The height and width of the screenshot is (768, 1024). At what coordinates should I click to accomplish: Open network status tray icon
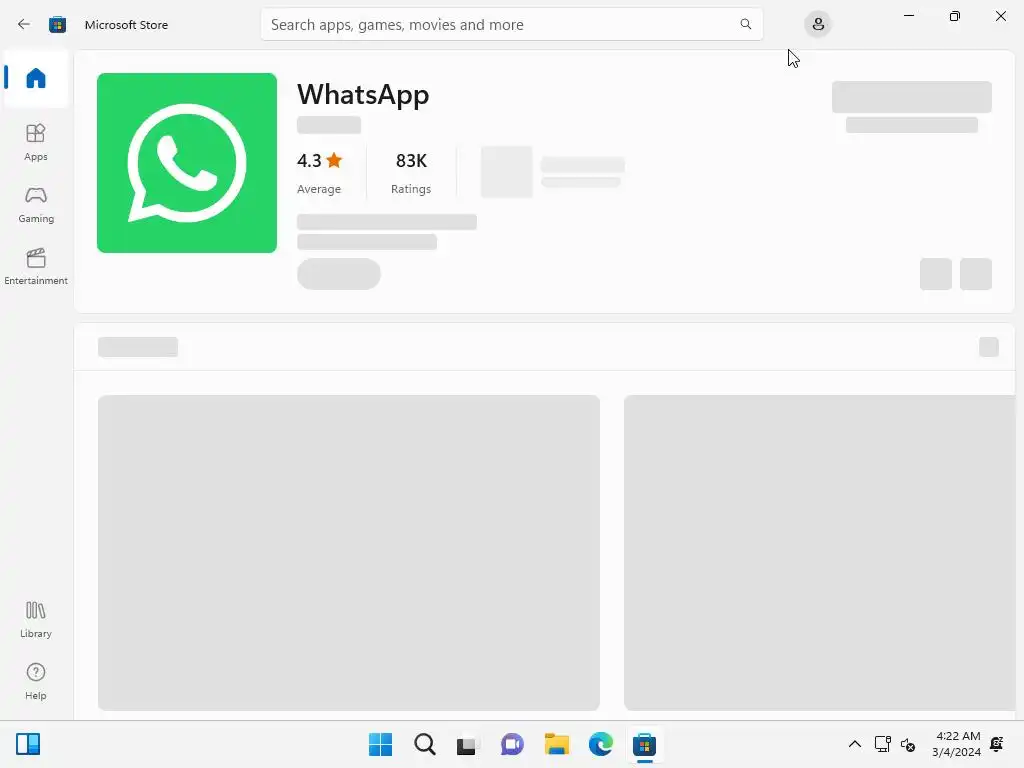(882, 744)
